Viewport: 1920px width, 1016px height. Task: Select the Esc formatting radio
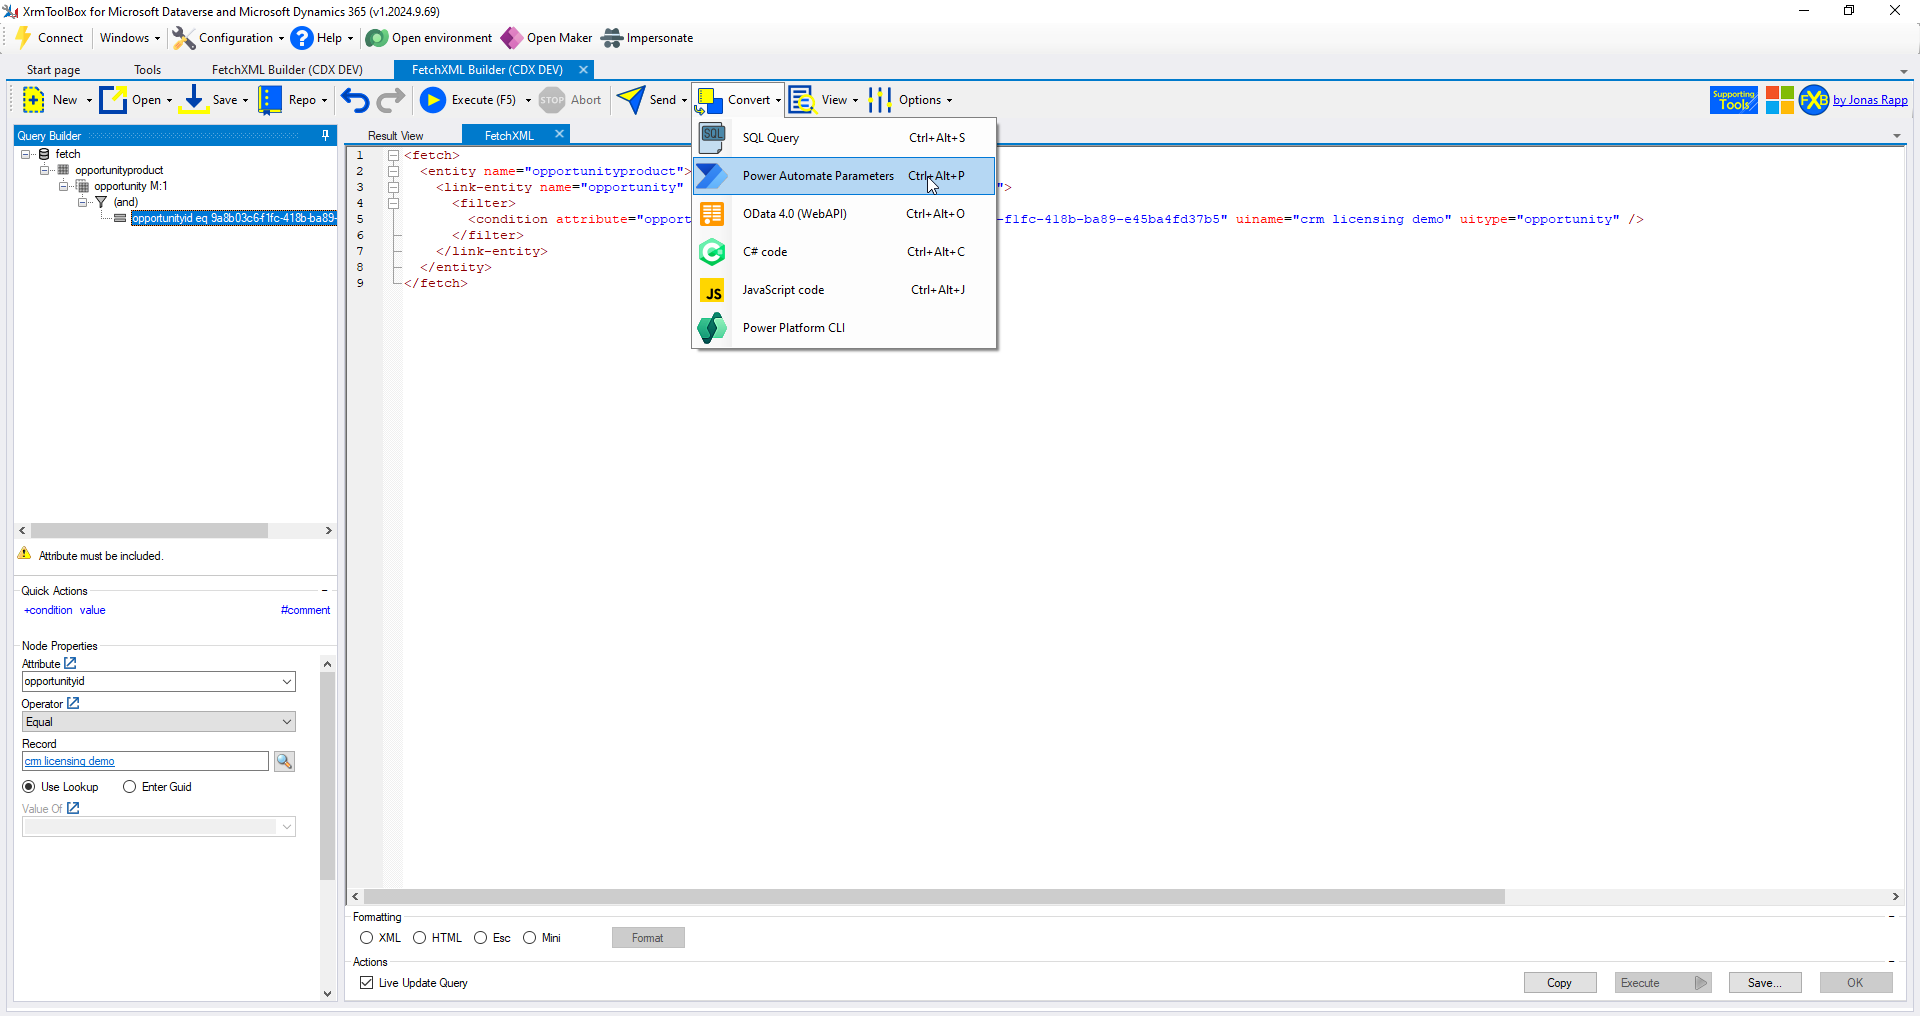click(x=481, y=938)
